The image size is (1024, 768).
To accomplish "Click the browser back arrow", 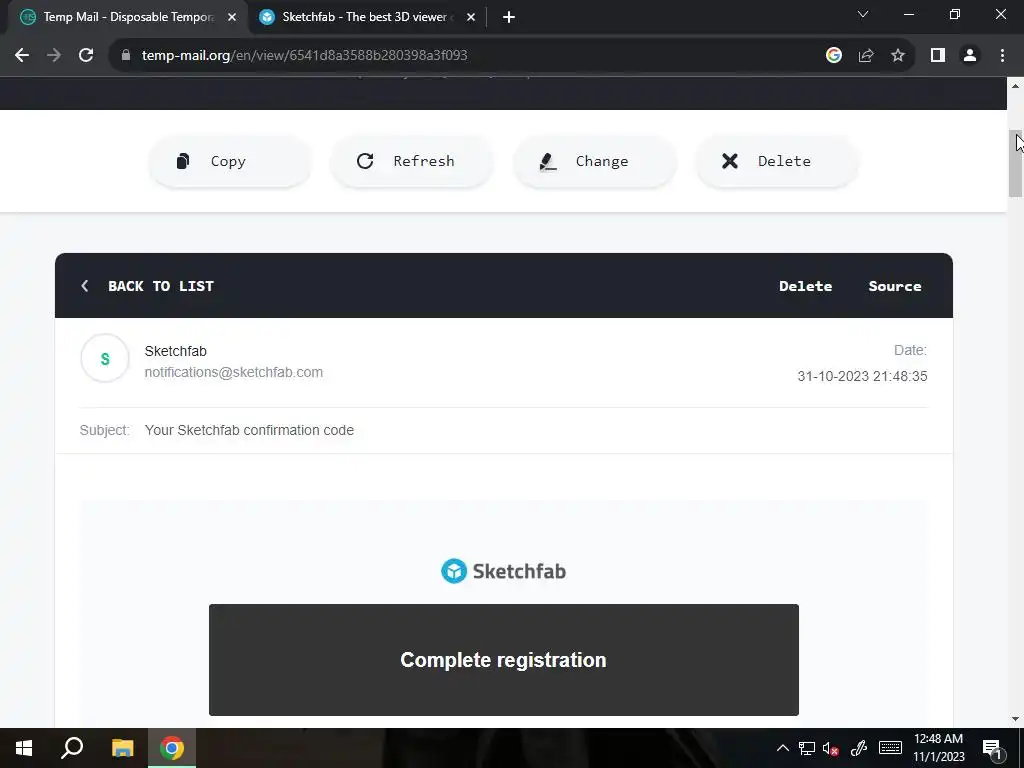I will point(22,56).
